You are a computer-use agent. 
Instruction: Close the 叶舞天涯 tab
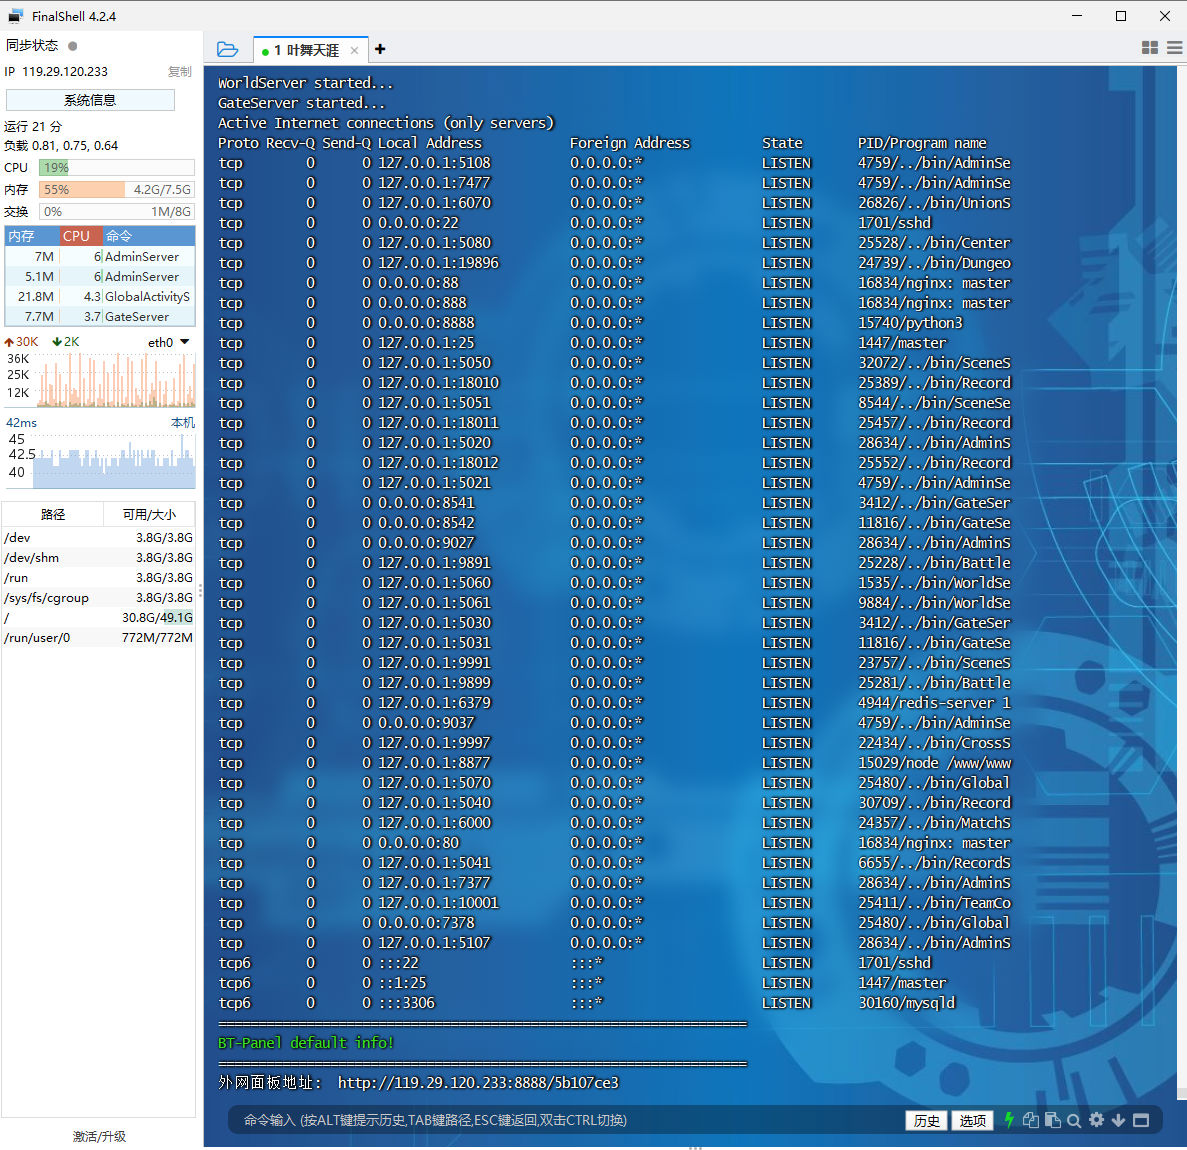(x=354, y=51)
